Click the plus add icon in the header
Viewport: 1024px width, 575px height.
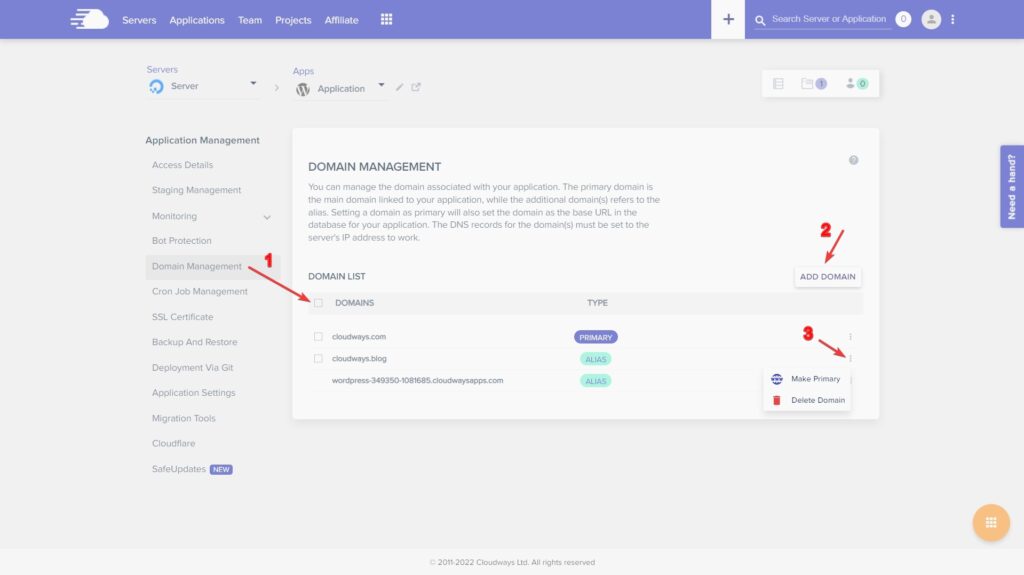(x=728, y=20)
